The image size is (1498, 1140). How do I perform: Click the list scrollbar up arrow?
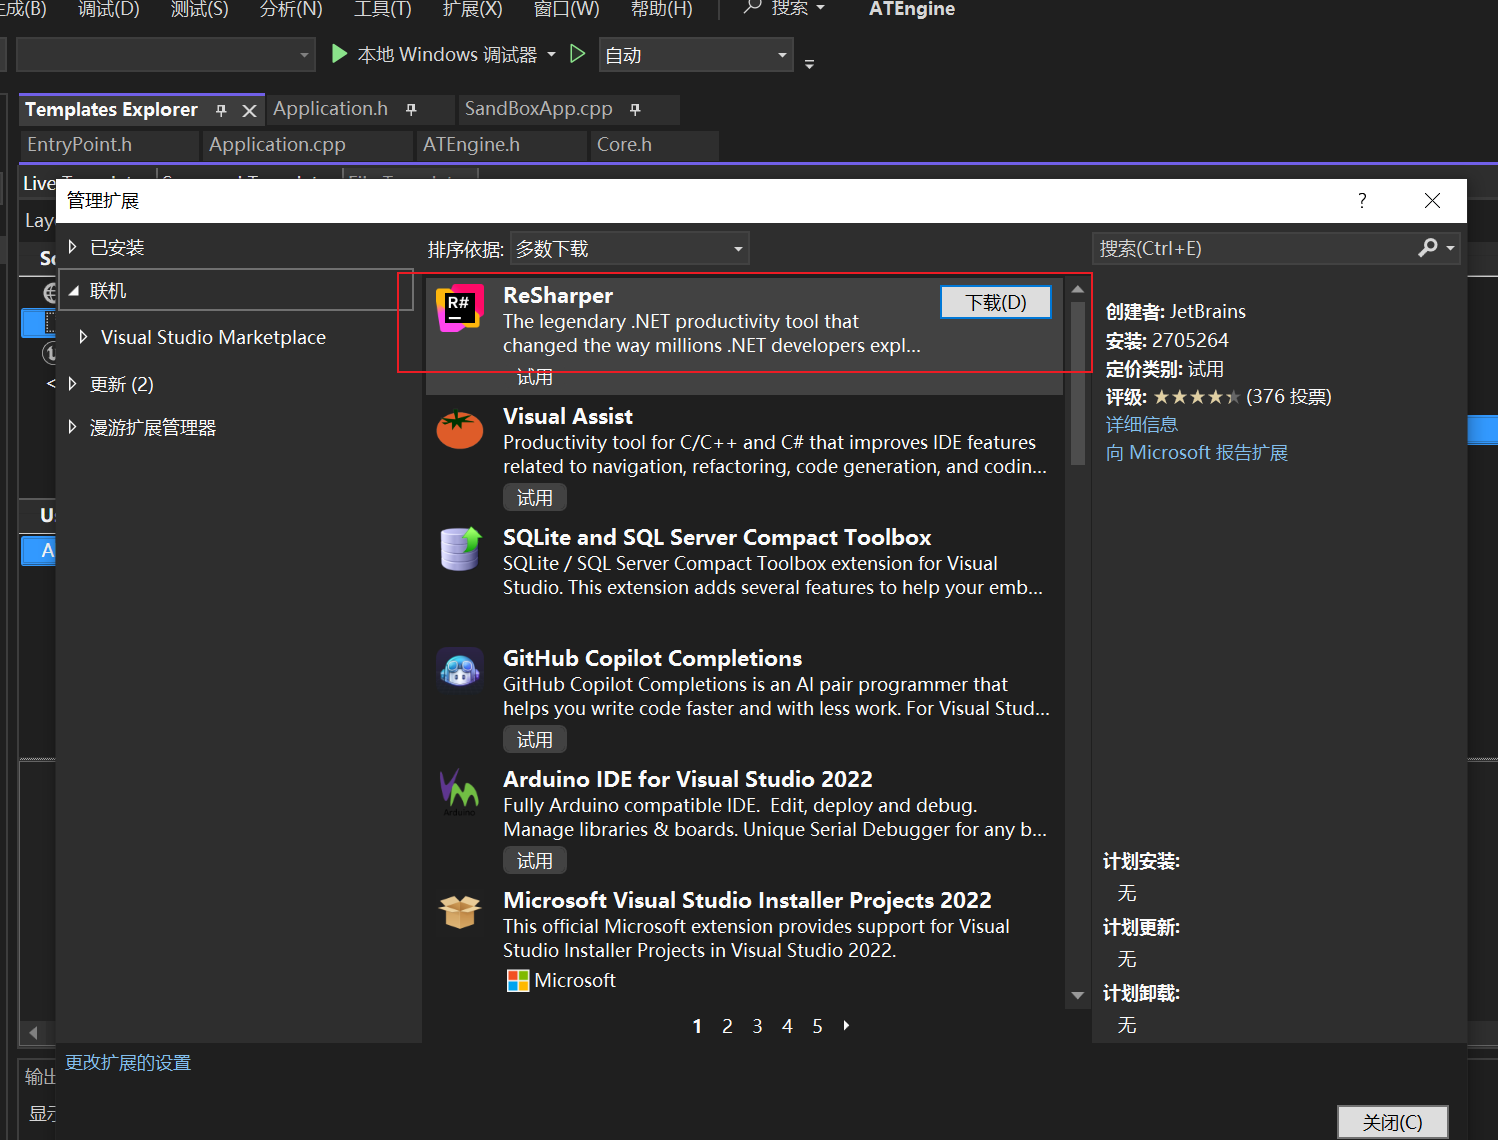coord(1077,289)
